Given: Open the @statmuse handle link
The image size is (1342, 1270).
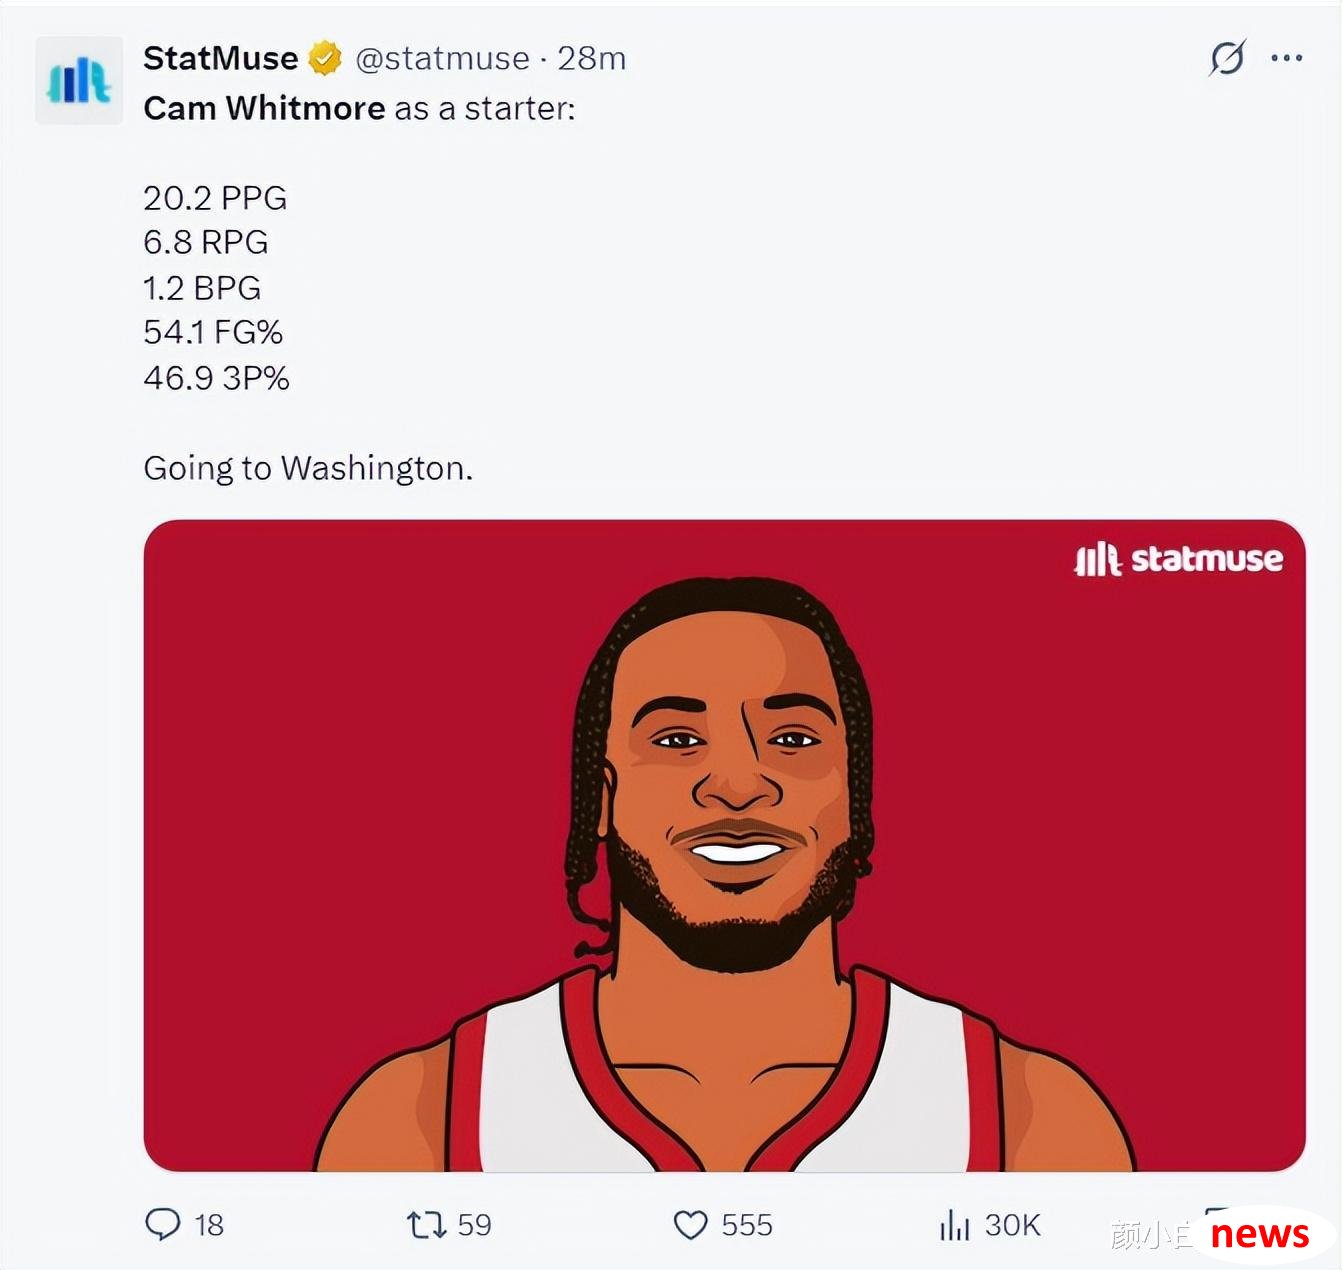Looking at the screenshot, I should click(x=442, y=58).
